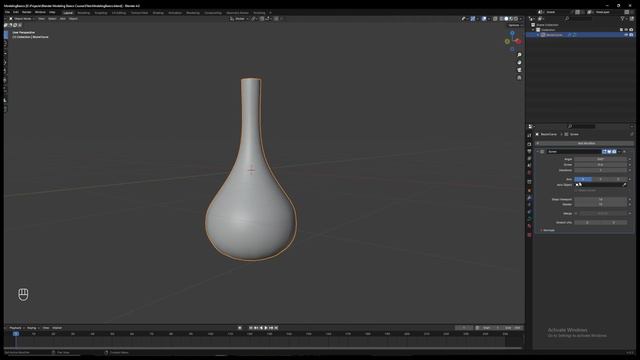Toggle auto keying record button in timeline

click(x=240, y=328)
